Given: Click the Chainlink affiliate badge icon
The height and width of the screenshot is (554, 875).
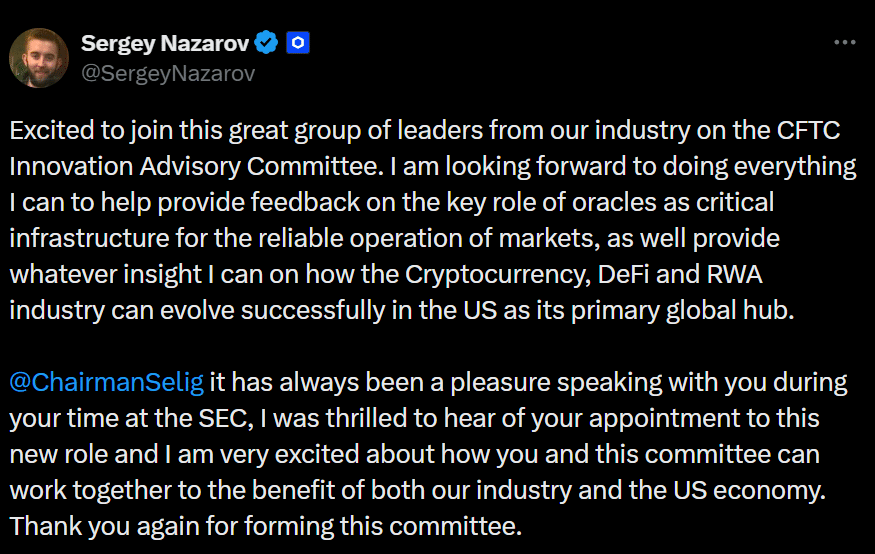Looking at the screenshot, I should [x=298, y=42].
